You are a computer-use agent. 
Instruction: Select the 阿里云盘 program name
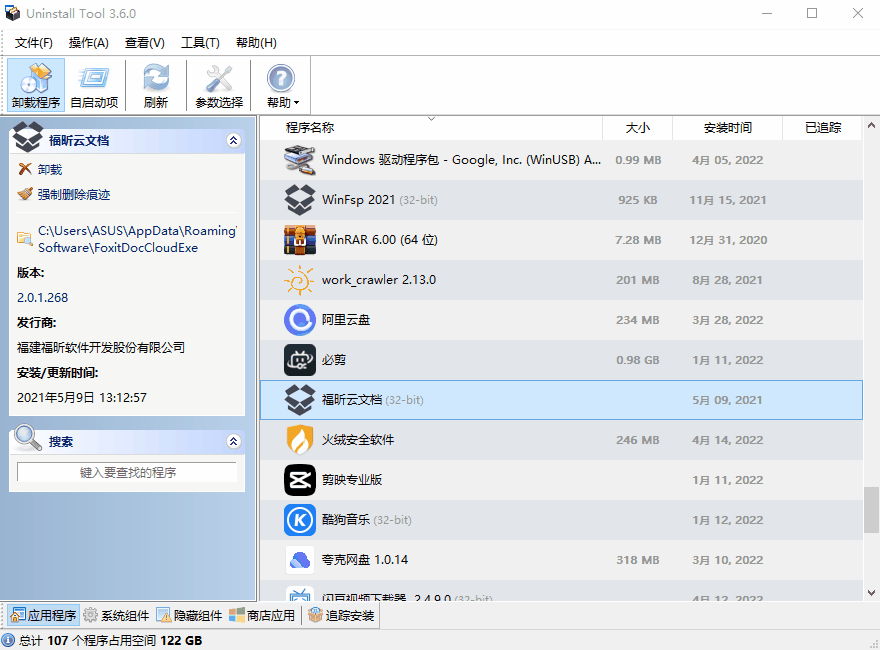tap(346, 320)
